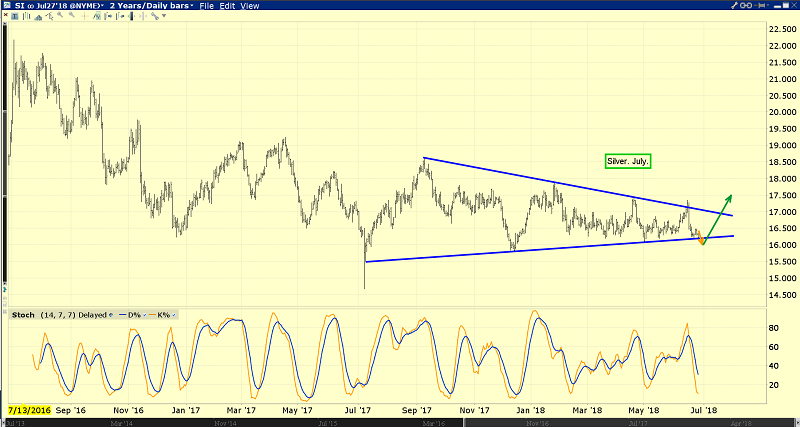Image resolution: width=800 pixels, height=427 pixels.
Task: Click the highlighted 7/13/2016 date label
Action: pyautogui.click(x=27, y=410)
